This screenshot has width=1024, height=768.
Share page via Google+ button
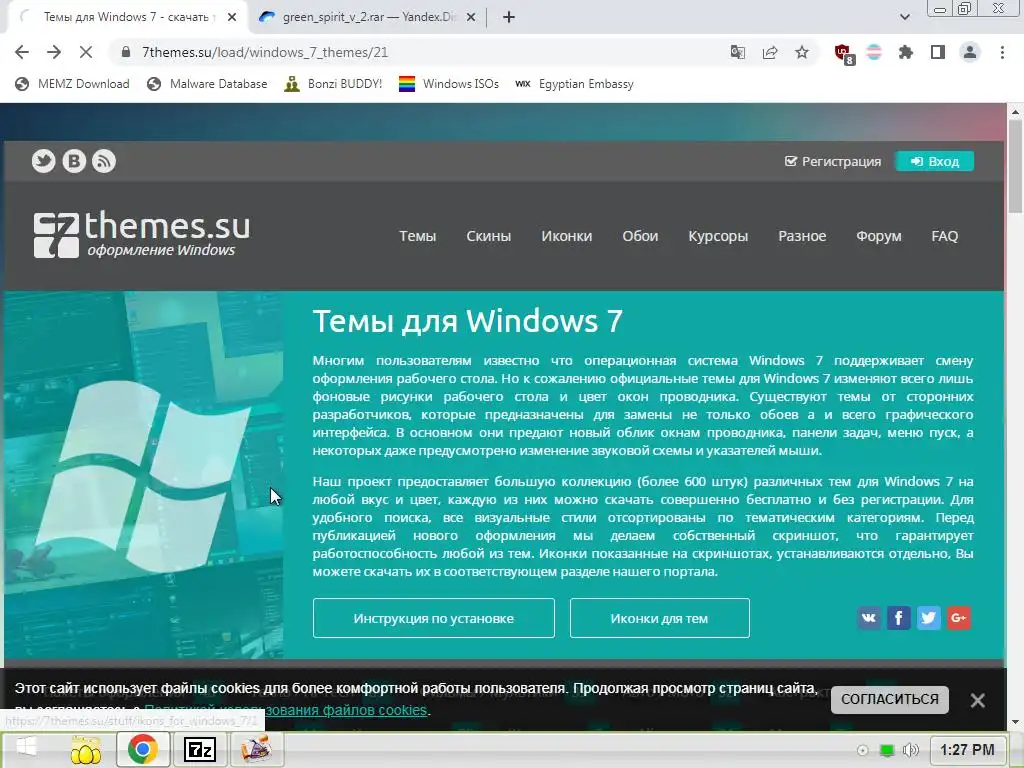click(959, 618)
